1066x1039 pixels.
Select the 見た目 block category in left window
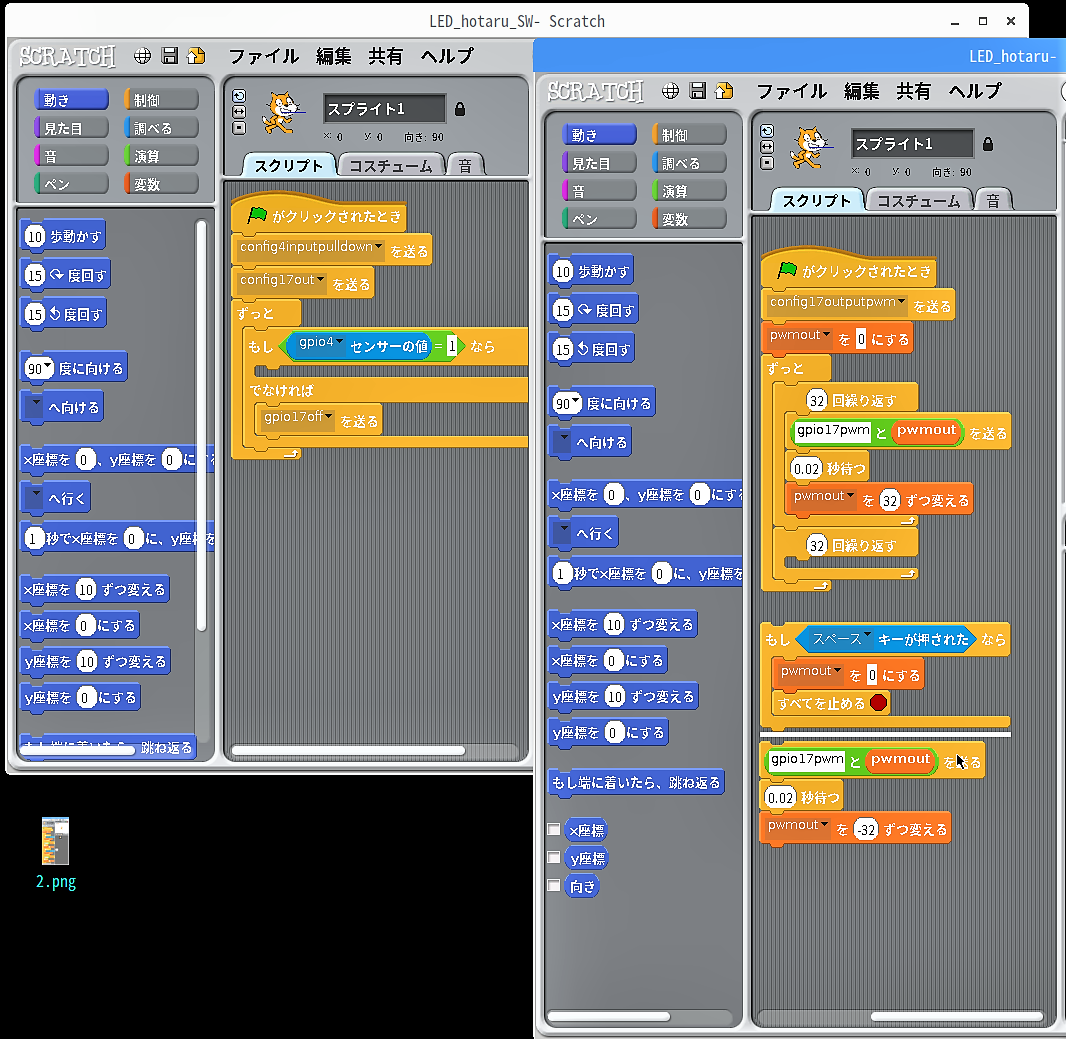pos(71,128)
